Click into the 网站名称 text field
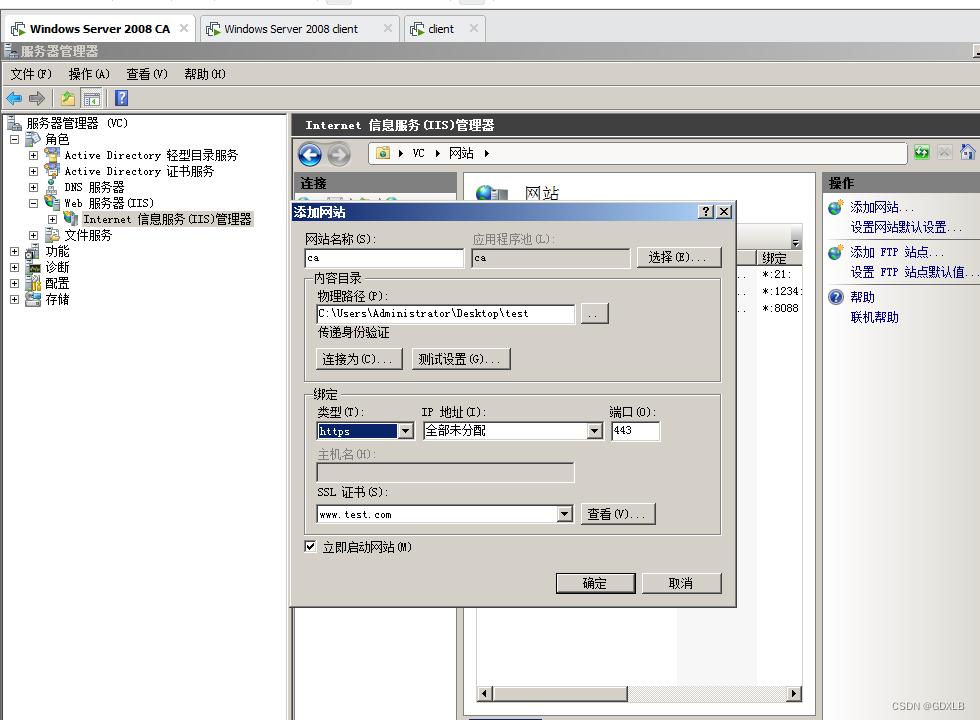 (384, 258)
